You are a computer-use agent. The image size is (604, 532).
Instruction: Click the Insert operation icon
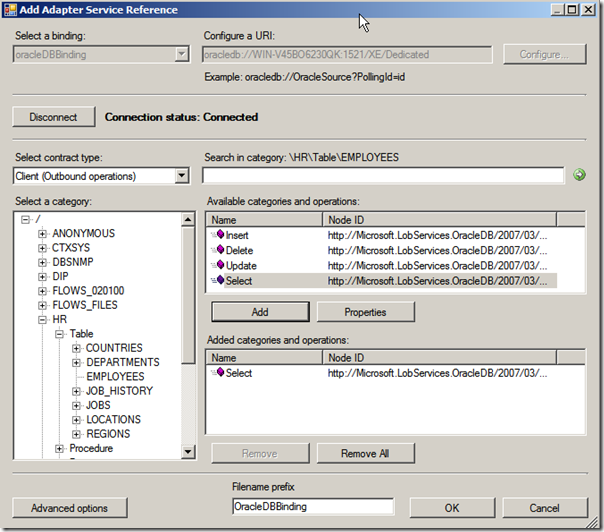217,235
